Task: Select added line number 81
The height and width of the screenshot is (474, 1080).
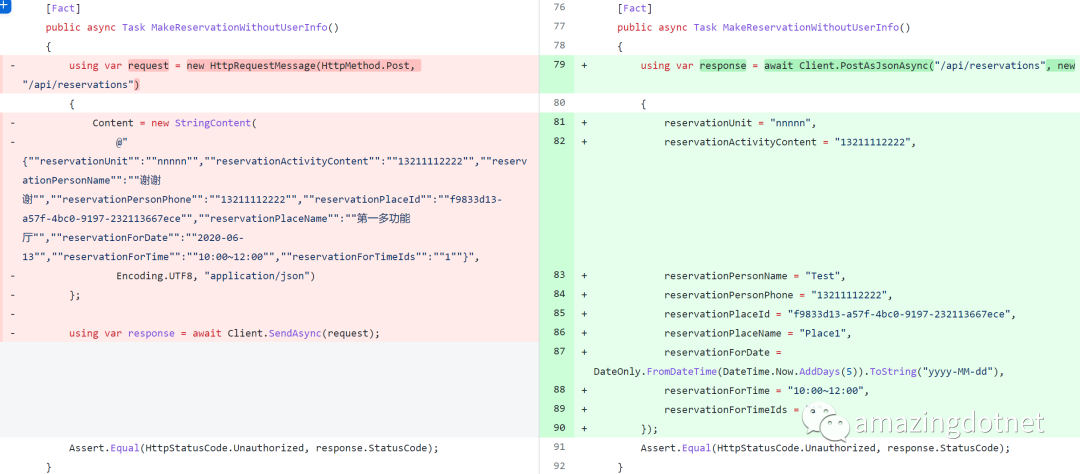Action: click(559, 122)
